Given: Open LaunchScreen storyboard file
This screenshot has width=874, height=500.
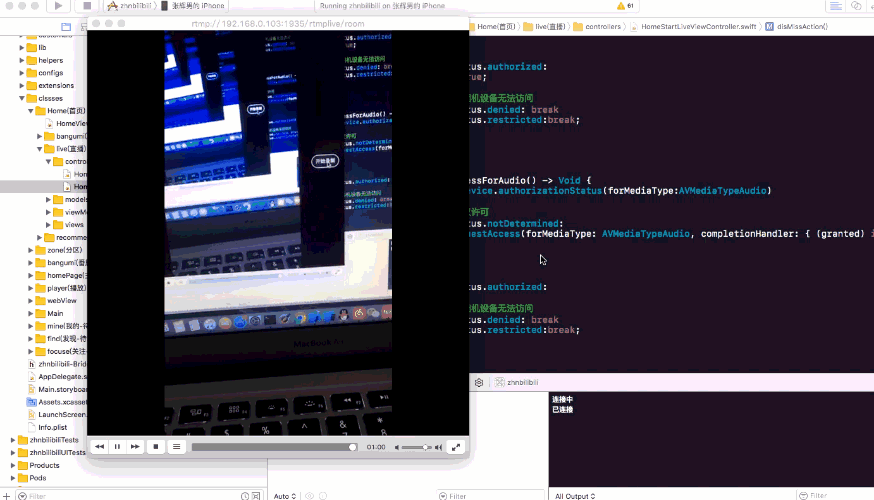Looking at the screenshot, I should pyautogui.click(x=57, y=414).
